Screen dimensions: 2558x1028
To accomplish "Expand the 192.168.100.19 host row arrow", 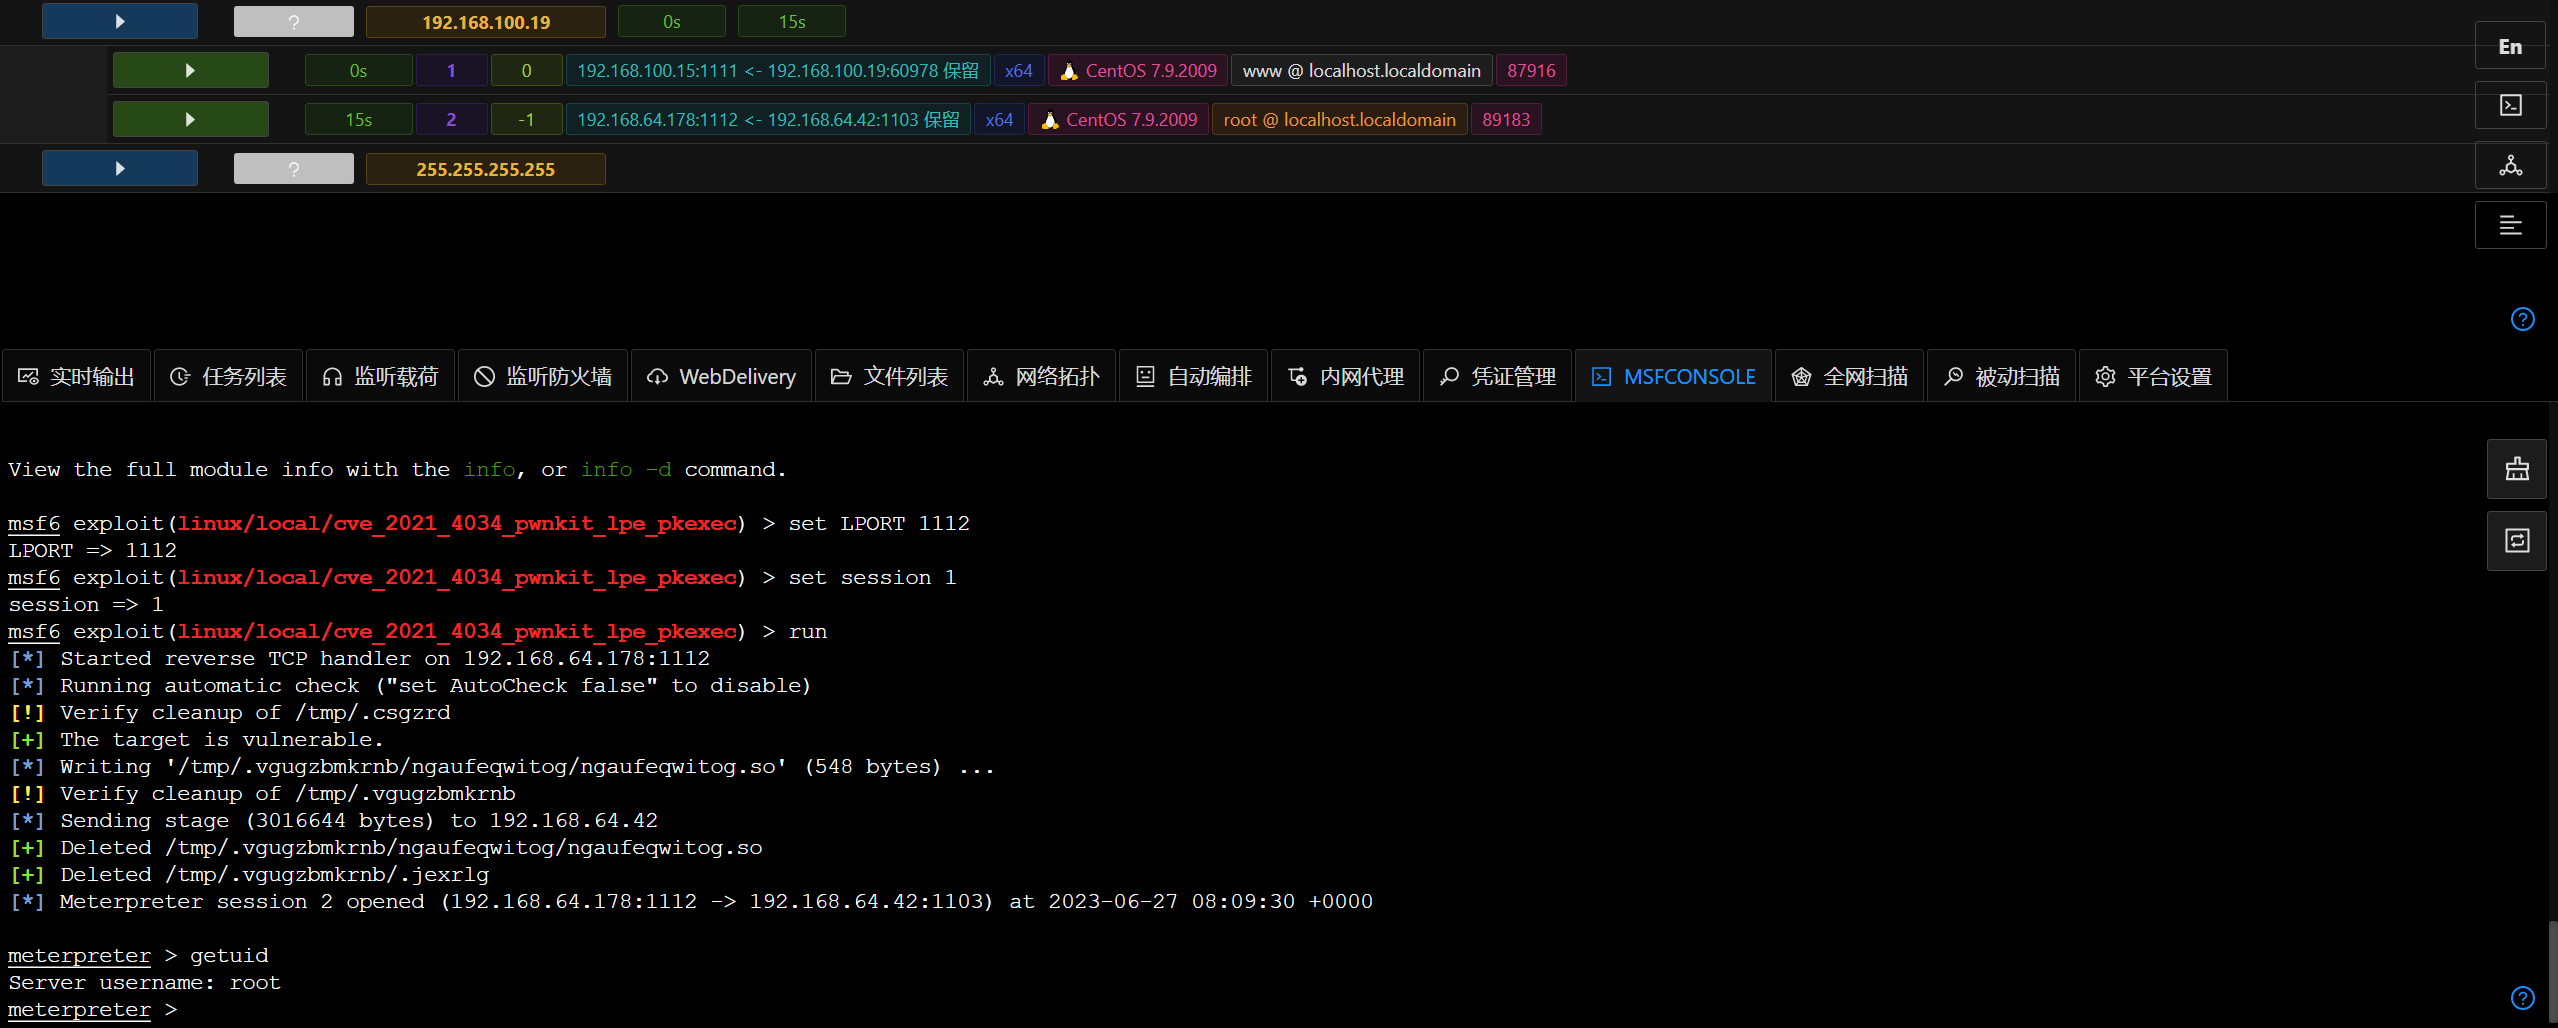I will pos(120,21).
